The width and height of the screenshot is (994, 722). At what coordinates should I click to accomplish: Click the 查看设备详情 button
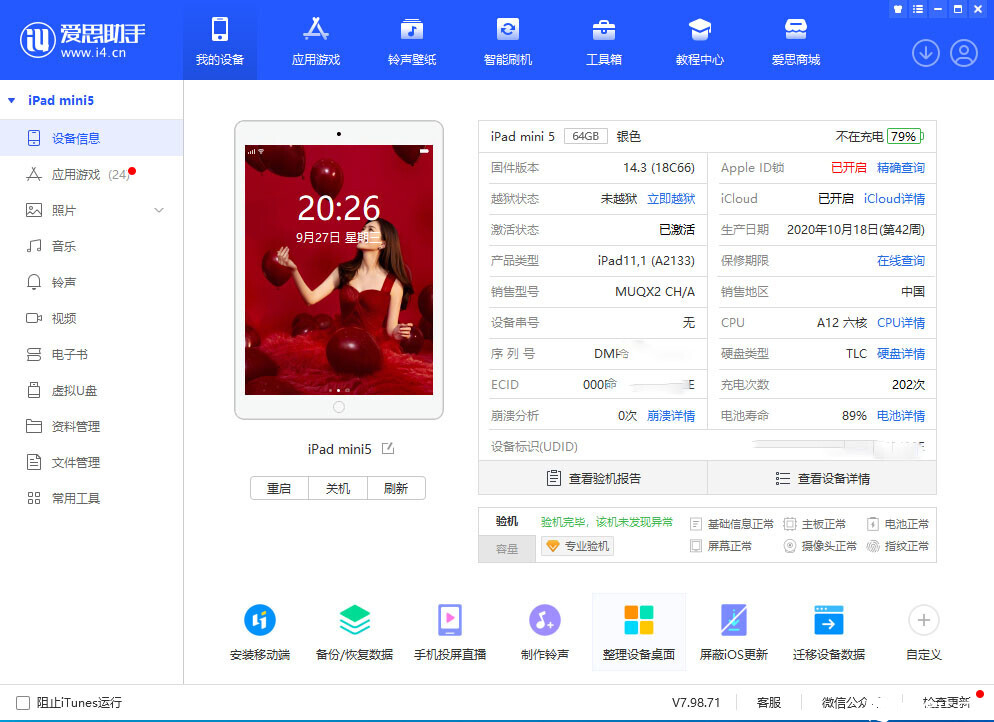click(x=822, y=478)
